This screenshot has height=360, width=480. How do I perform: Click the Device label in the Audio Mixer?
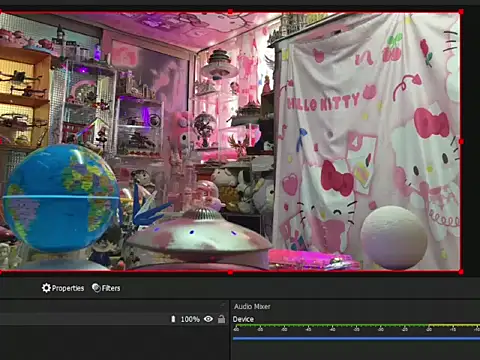pyautogui.click(x=243, y=319)
